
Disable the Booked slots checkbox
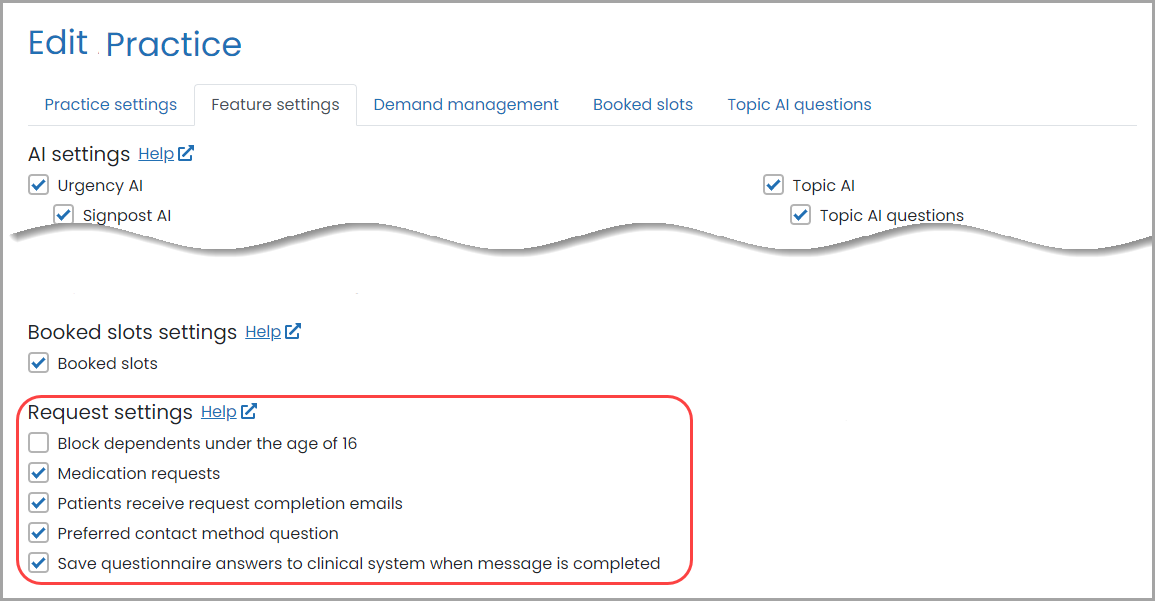[38, 363]
